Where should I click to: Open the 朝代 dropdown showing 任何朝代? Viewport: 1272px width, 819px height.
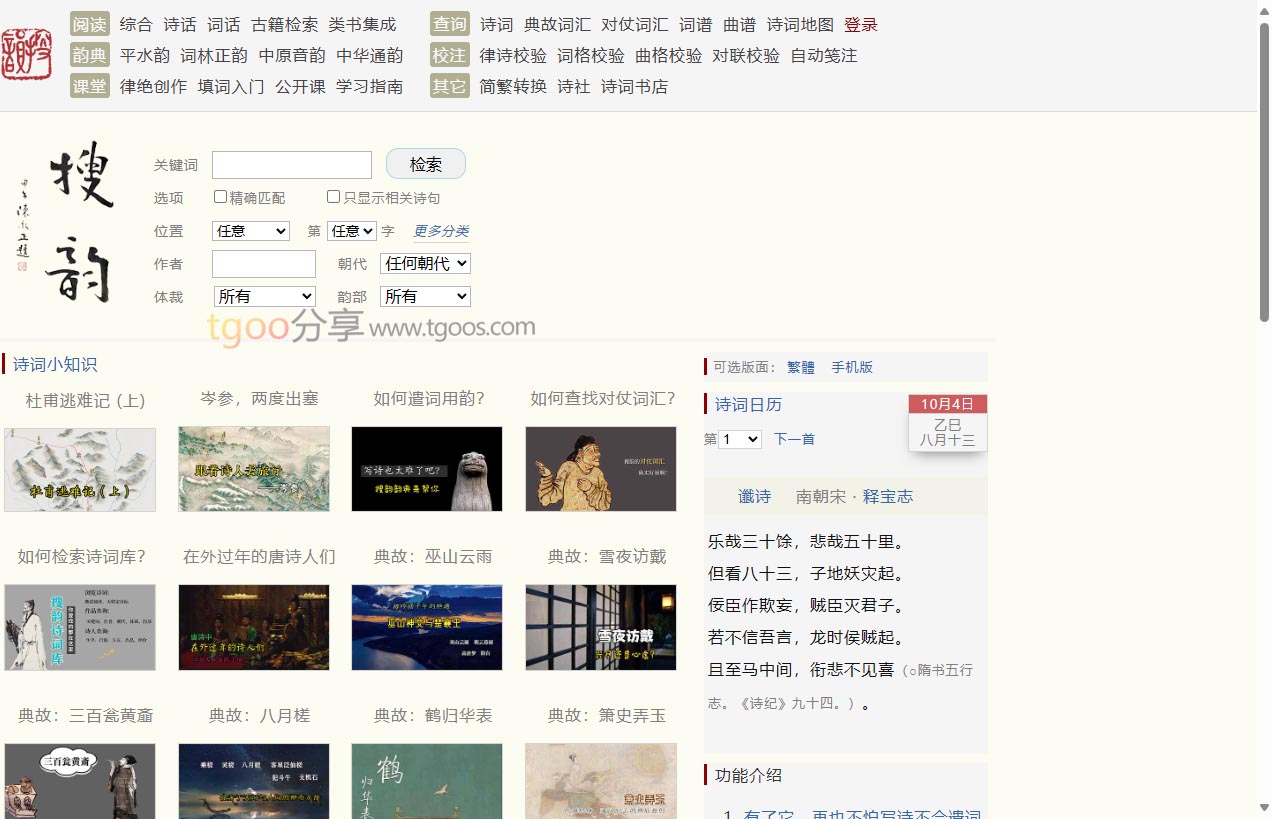425,264
